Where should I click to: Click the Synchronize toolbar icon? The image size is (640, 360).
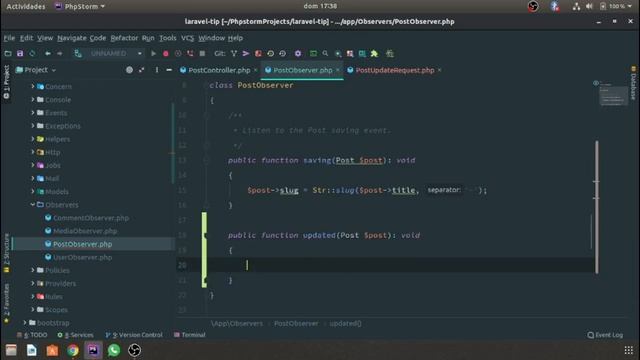click(x=32, y=53)
